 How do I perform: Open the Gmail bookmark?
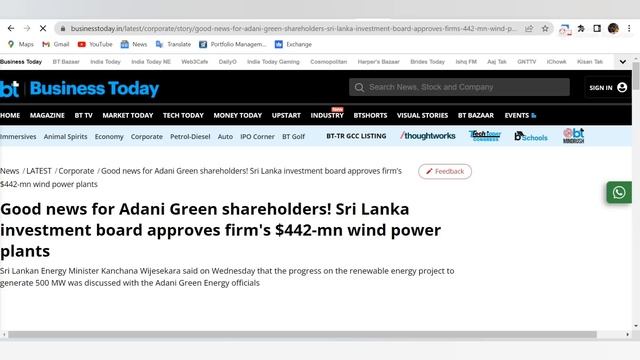pyautogui.click(x=56, y=44)
